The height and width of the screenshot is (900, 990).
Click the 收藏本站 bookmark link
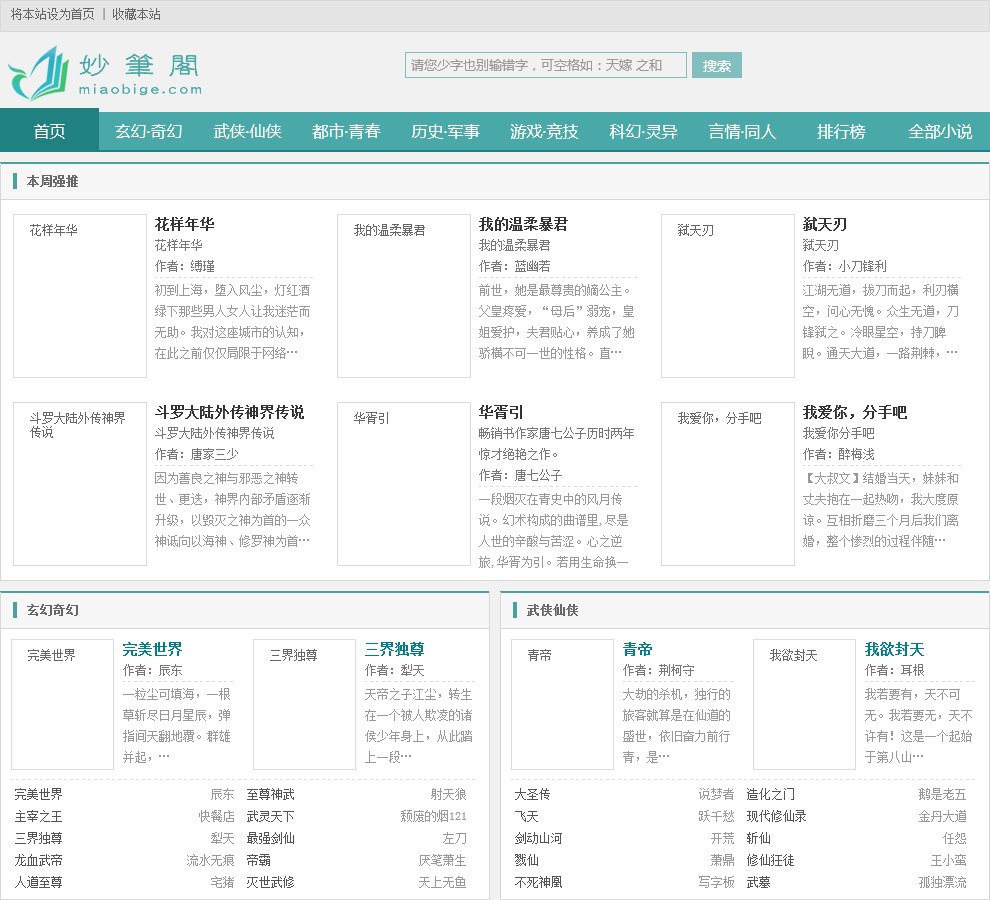tap(136, 14)
